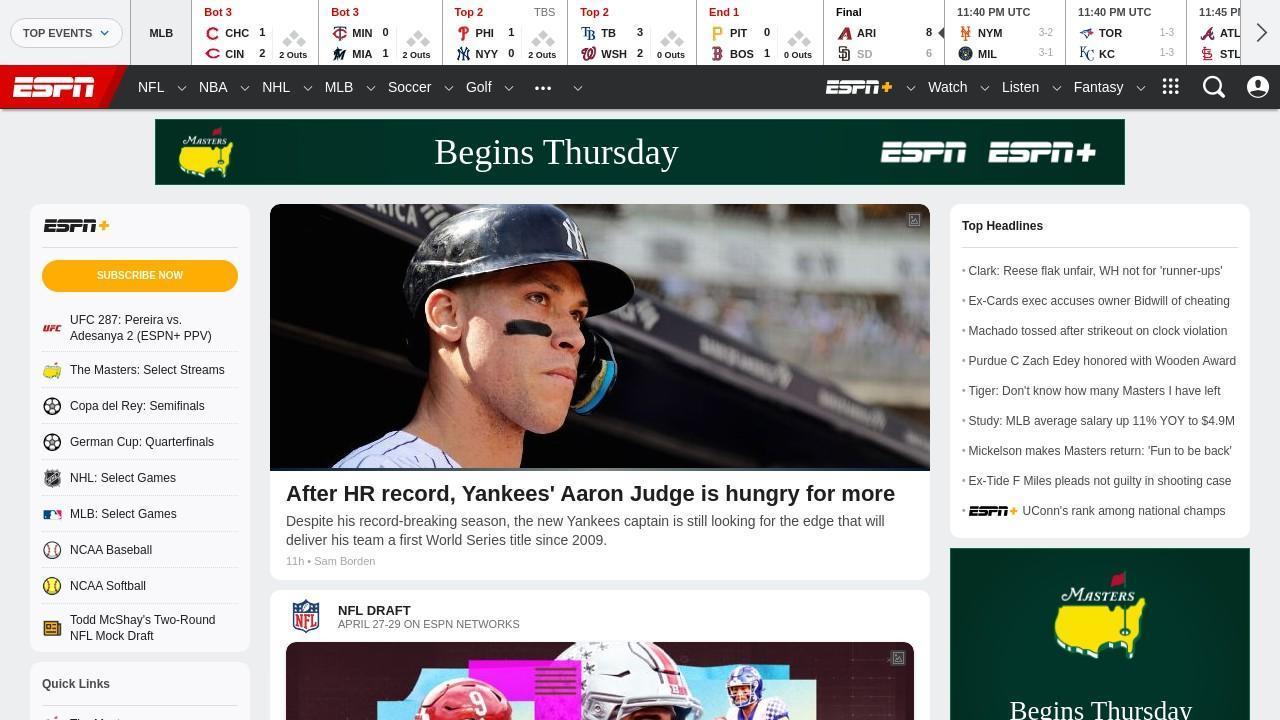
Task: Open the search magnifier icon
Action: click(1214, 87)
